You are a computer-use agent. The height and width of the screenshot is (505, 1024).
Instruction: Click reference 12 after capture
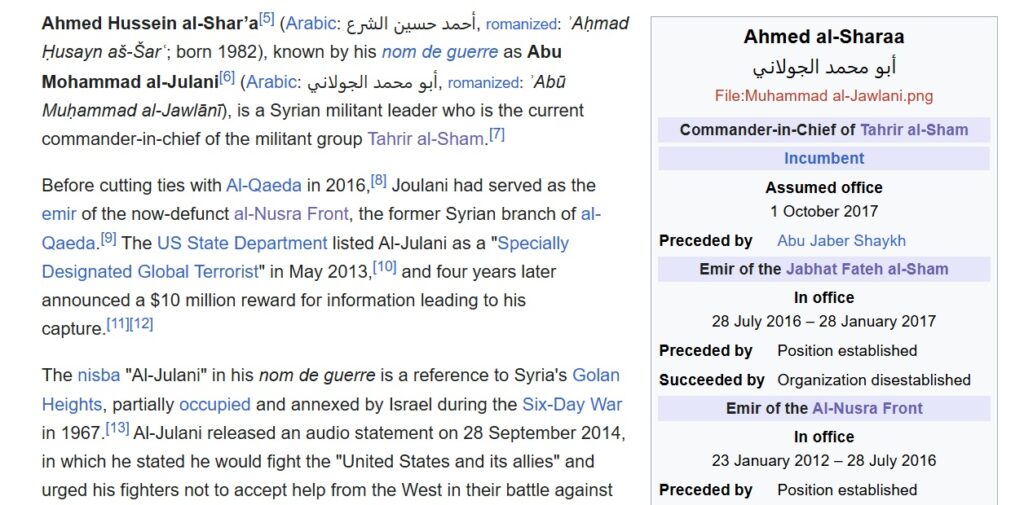click(x=142, y=323)
